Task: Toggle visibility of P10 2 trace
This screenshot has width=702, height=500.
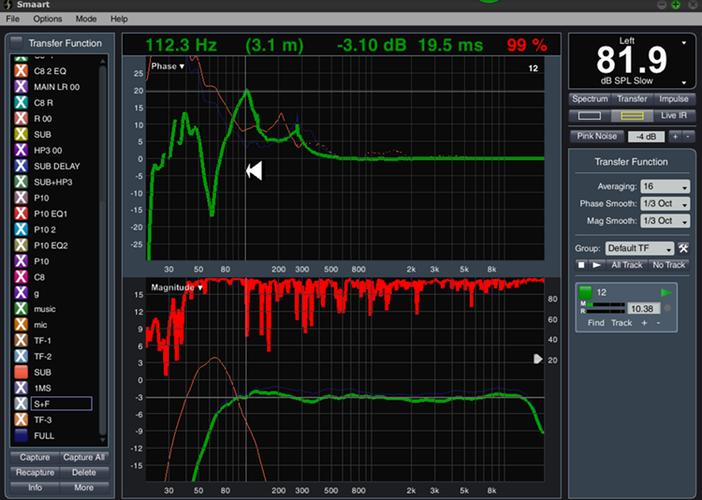Action: click(21, 230)
